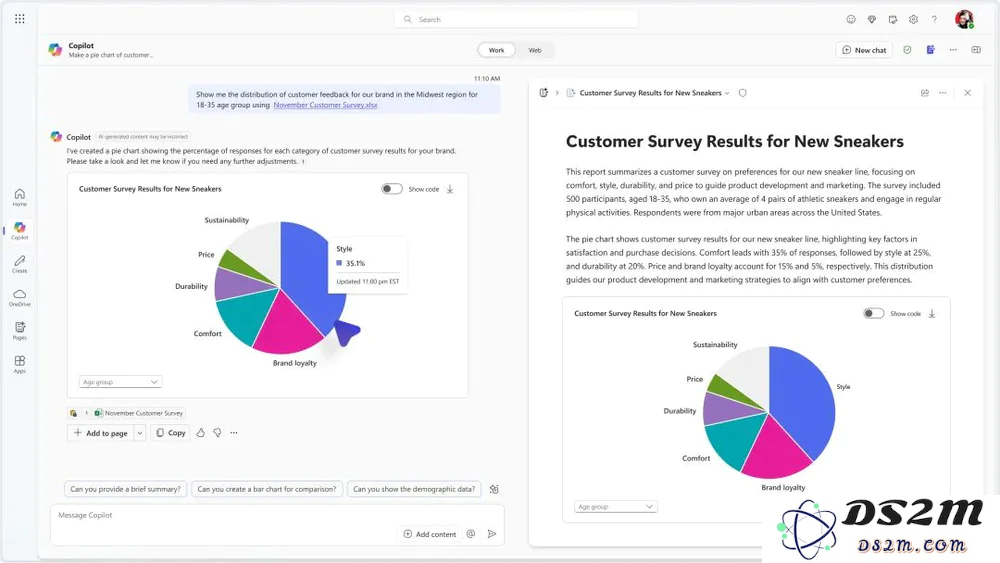Click the mention @ icon in message box
The height and width of the screenshot is (563, 1000).
pos(471,534)
